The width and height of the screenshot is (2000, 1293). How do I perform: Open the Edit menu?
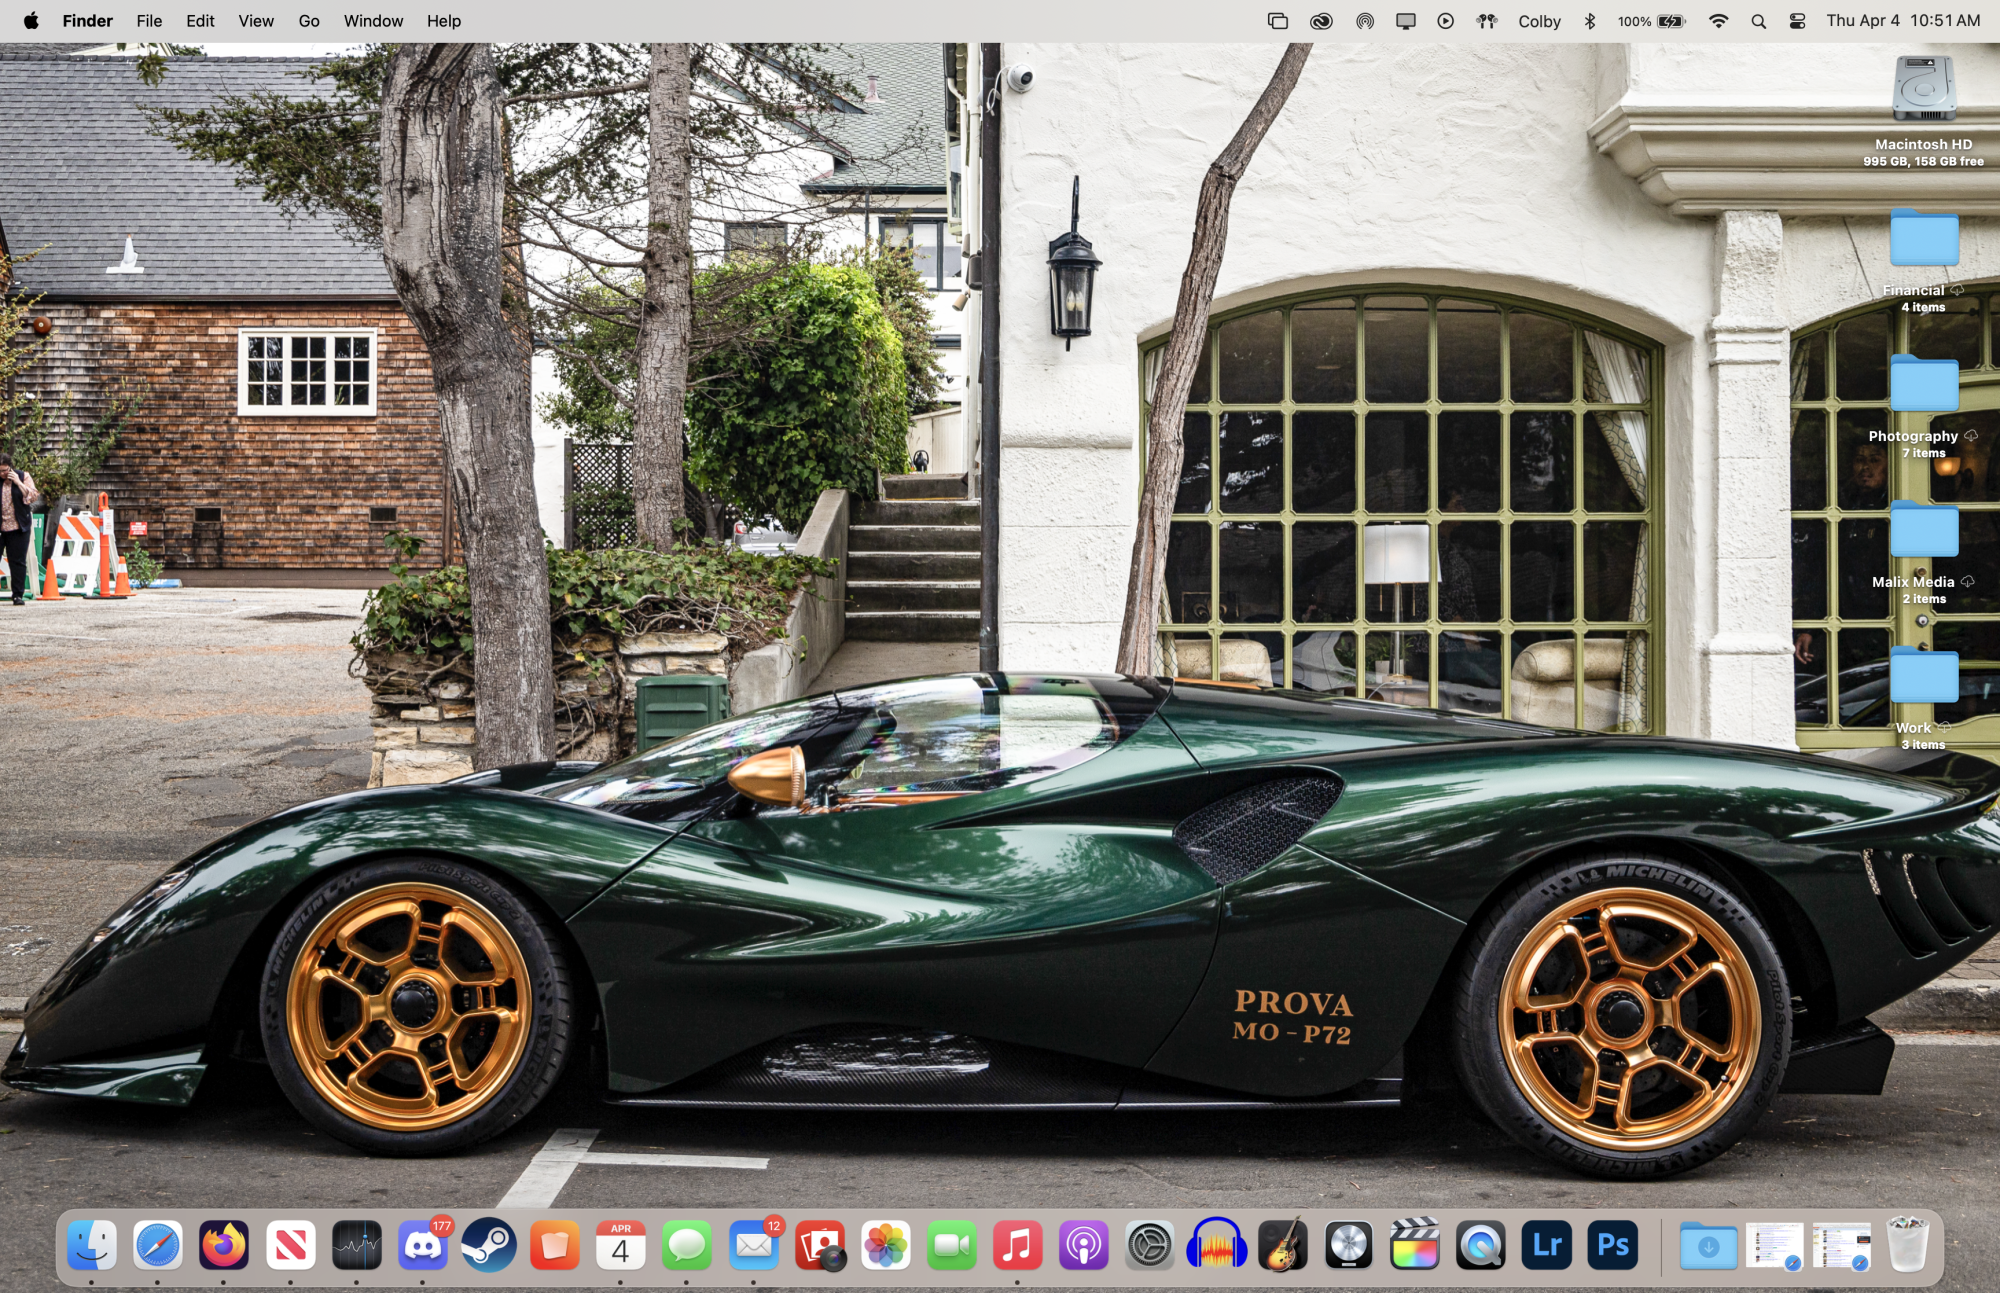click(200, 21)
